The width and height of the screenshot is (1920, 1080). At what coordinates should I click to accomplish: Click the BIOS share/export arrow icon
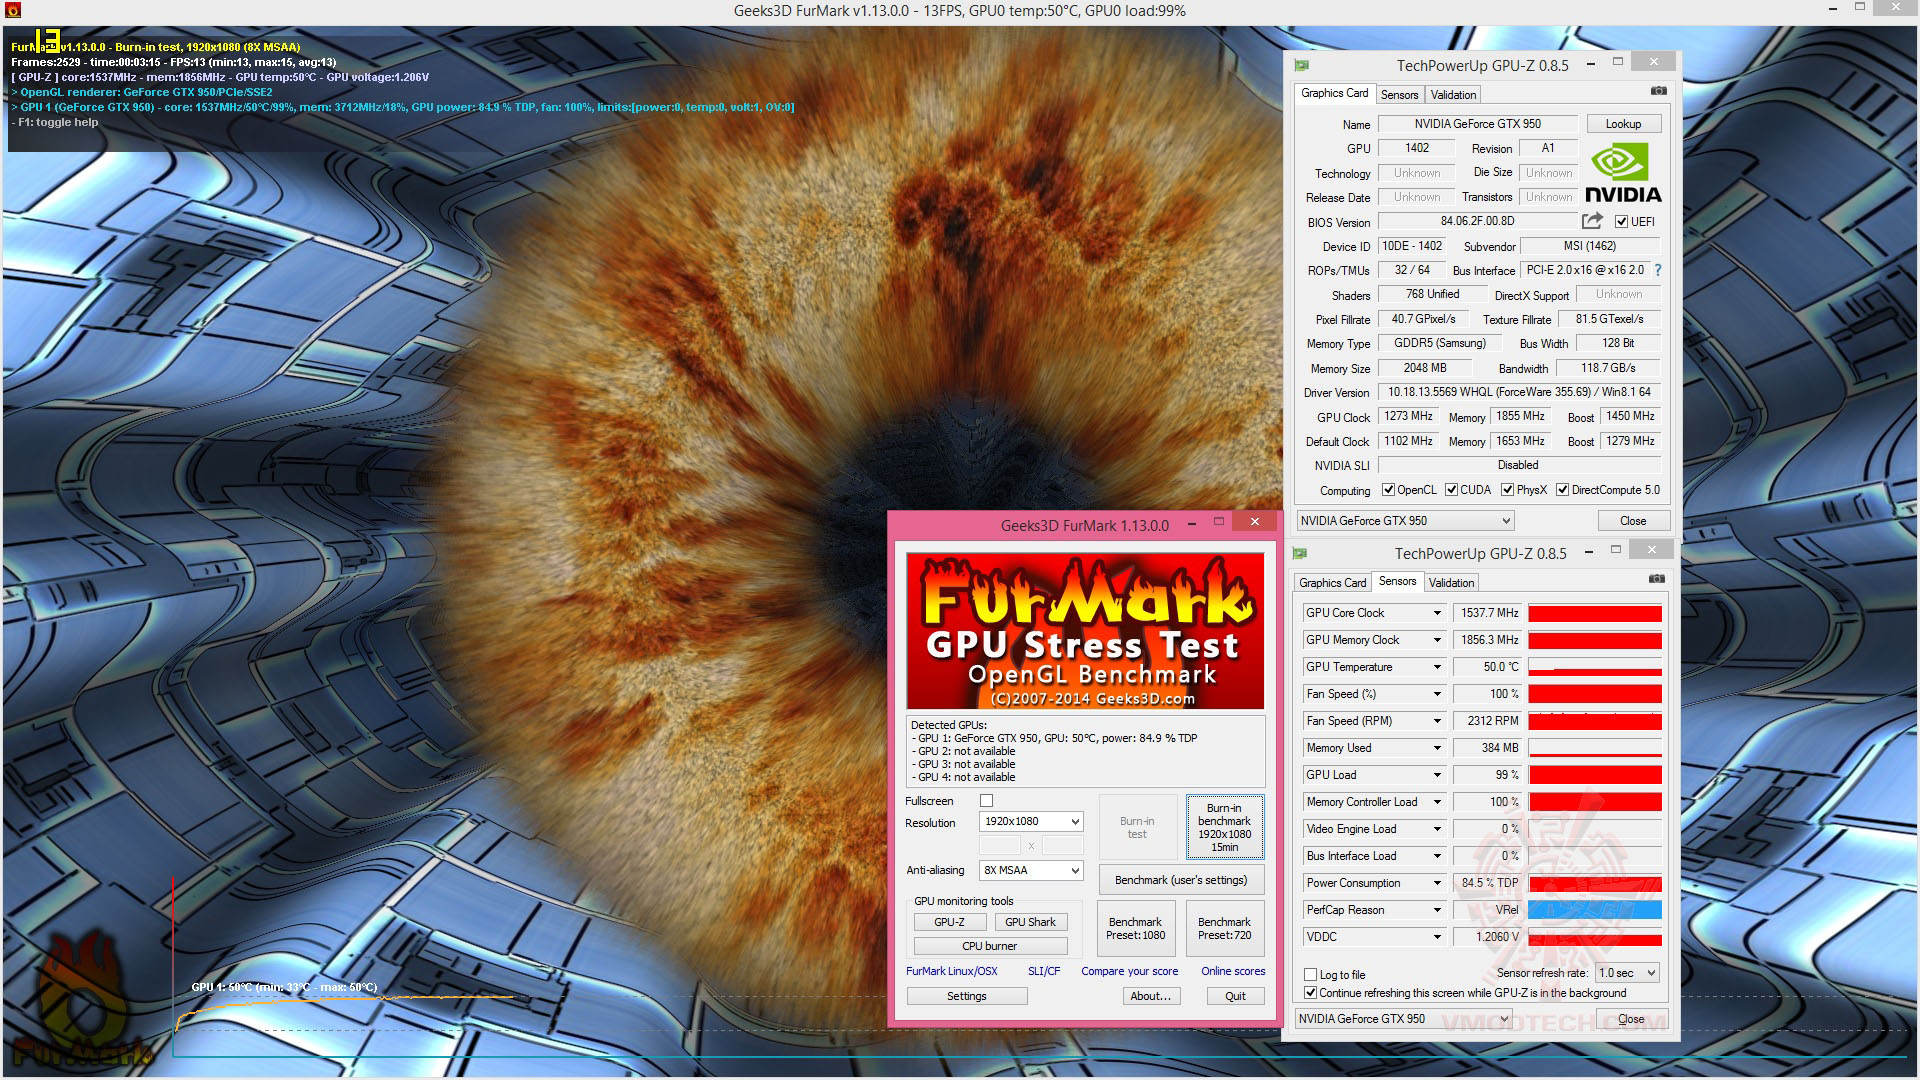tap(1592, 221)
